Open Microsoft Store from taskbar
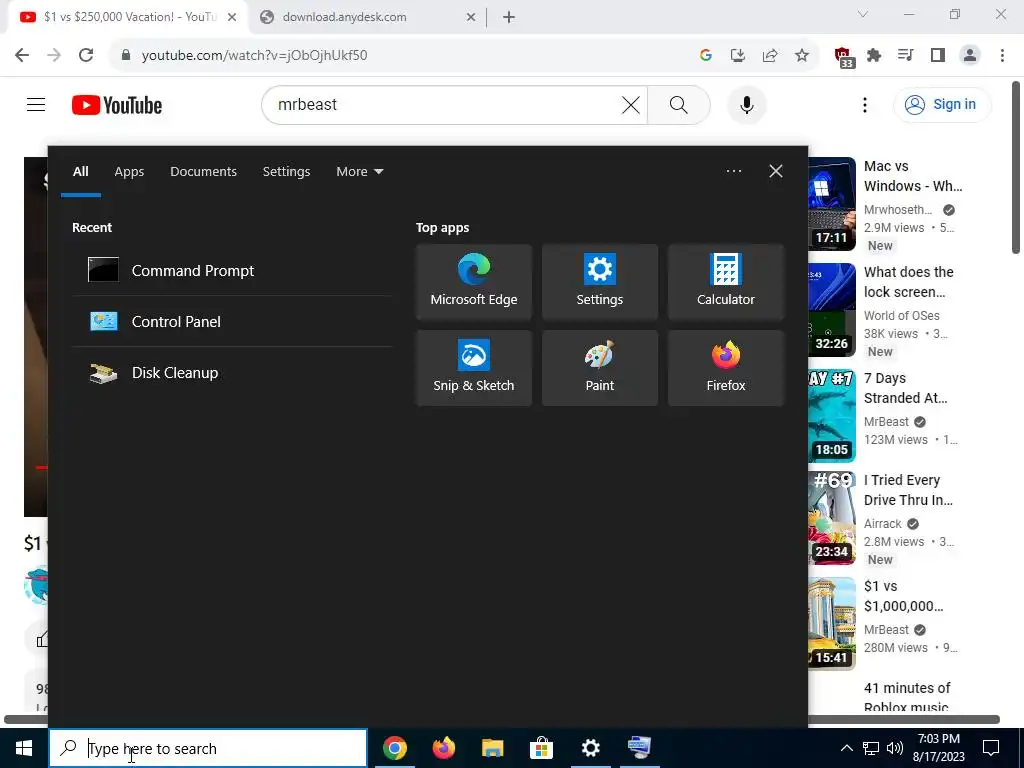The width and height of the screenshot is (1024, 768). pyautogui.click(x=541, y=748)
